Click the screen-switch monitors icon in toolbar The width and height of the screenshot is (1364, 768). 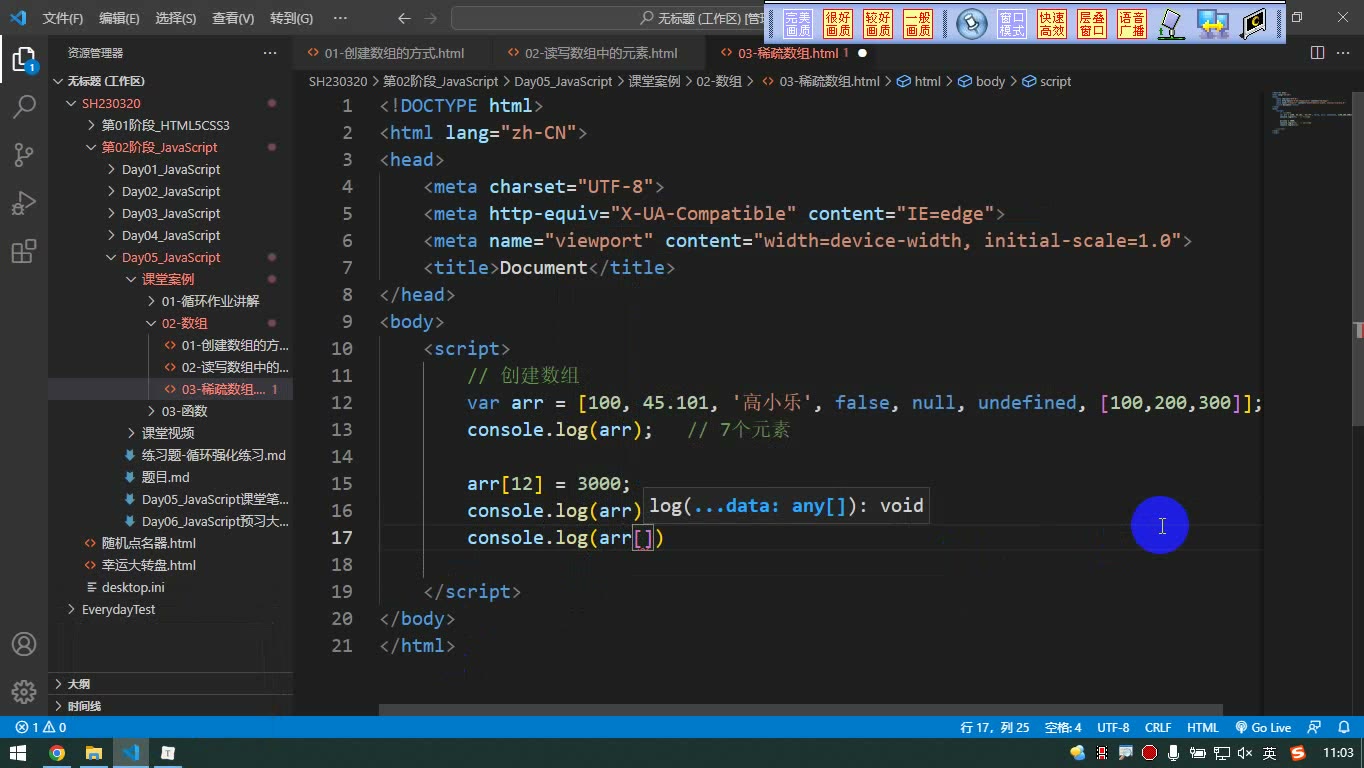[1213, 24]
